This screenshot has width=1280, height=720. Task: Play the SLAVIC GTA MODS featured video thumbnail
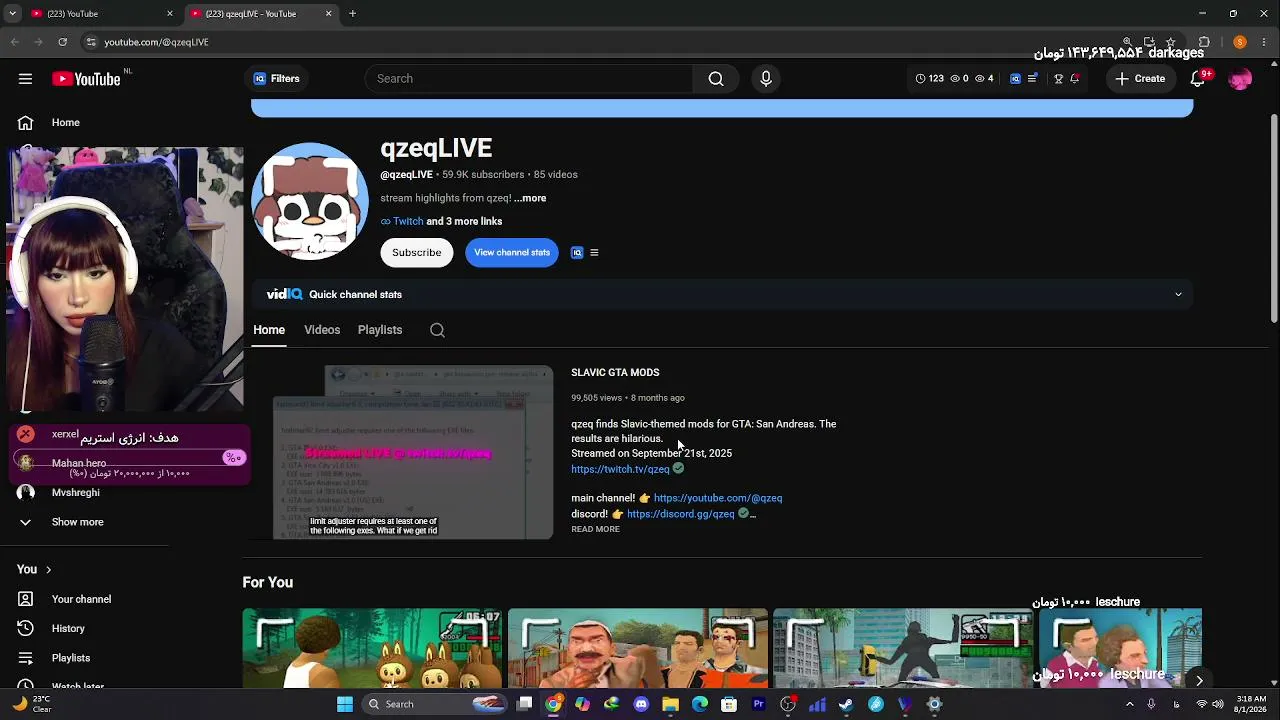[413, 453]
